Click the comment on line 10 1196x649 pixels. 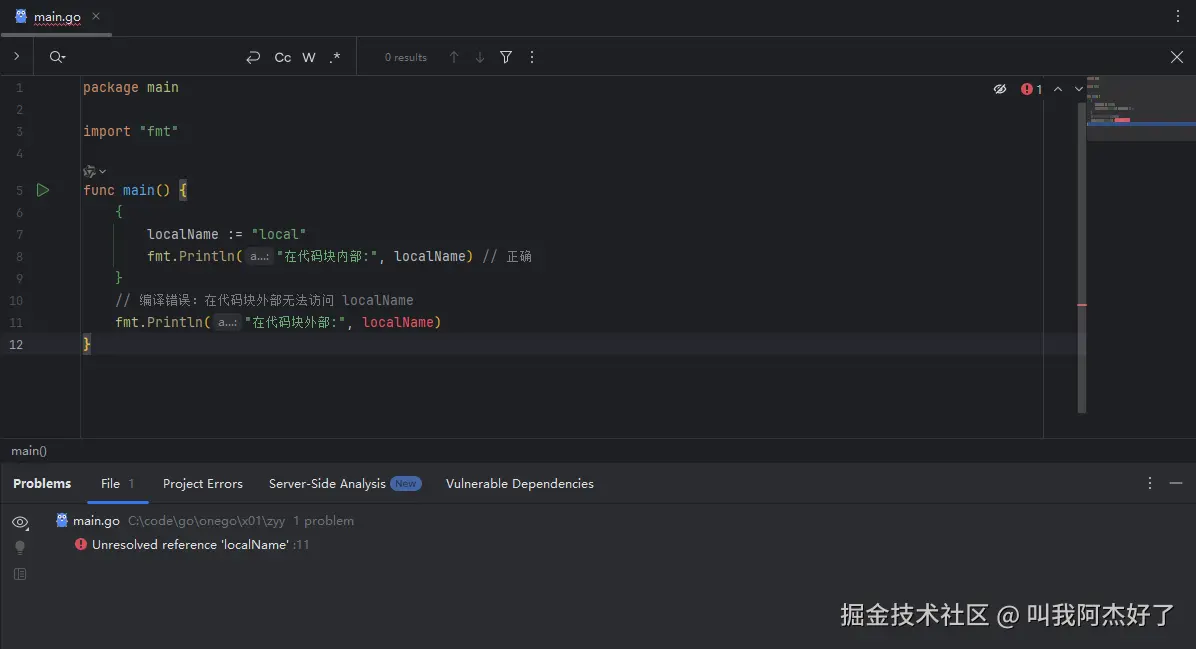pos(264,300)
